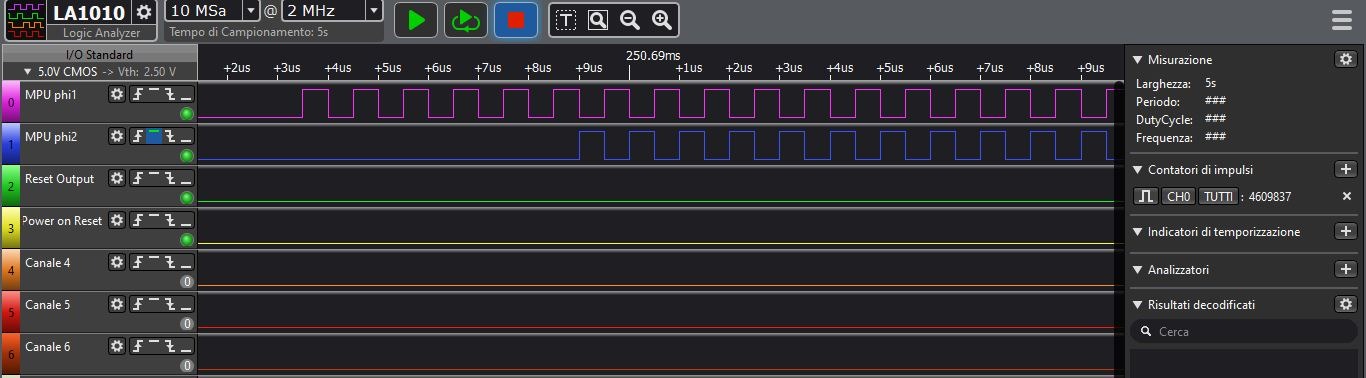Screen dimensions: 1366x378
Task: Set falling edge trigger on MPU phi1
Action: pyautogui.click(x=170, y=94)
